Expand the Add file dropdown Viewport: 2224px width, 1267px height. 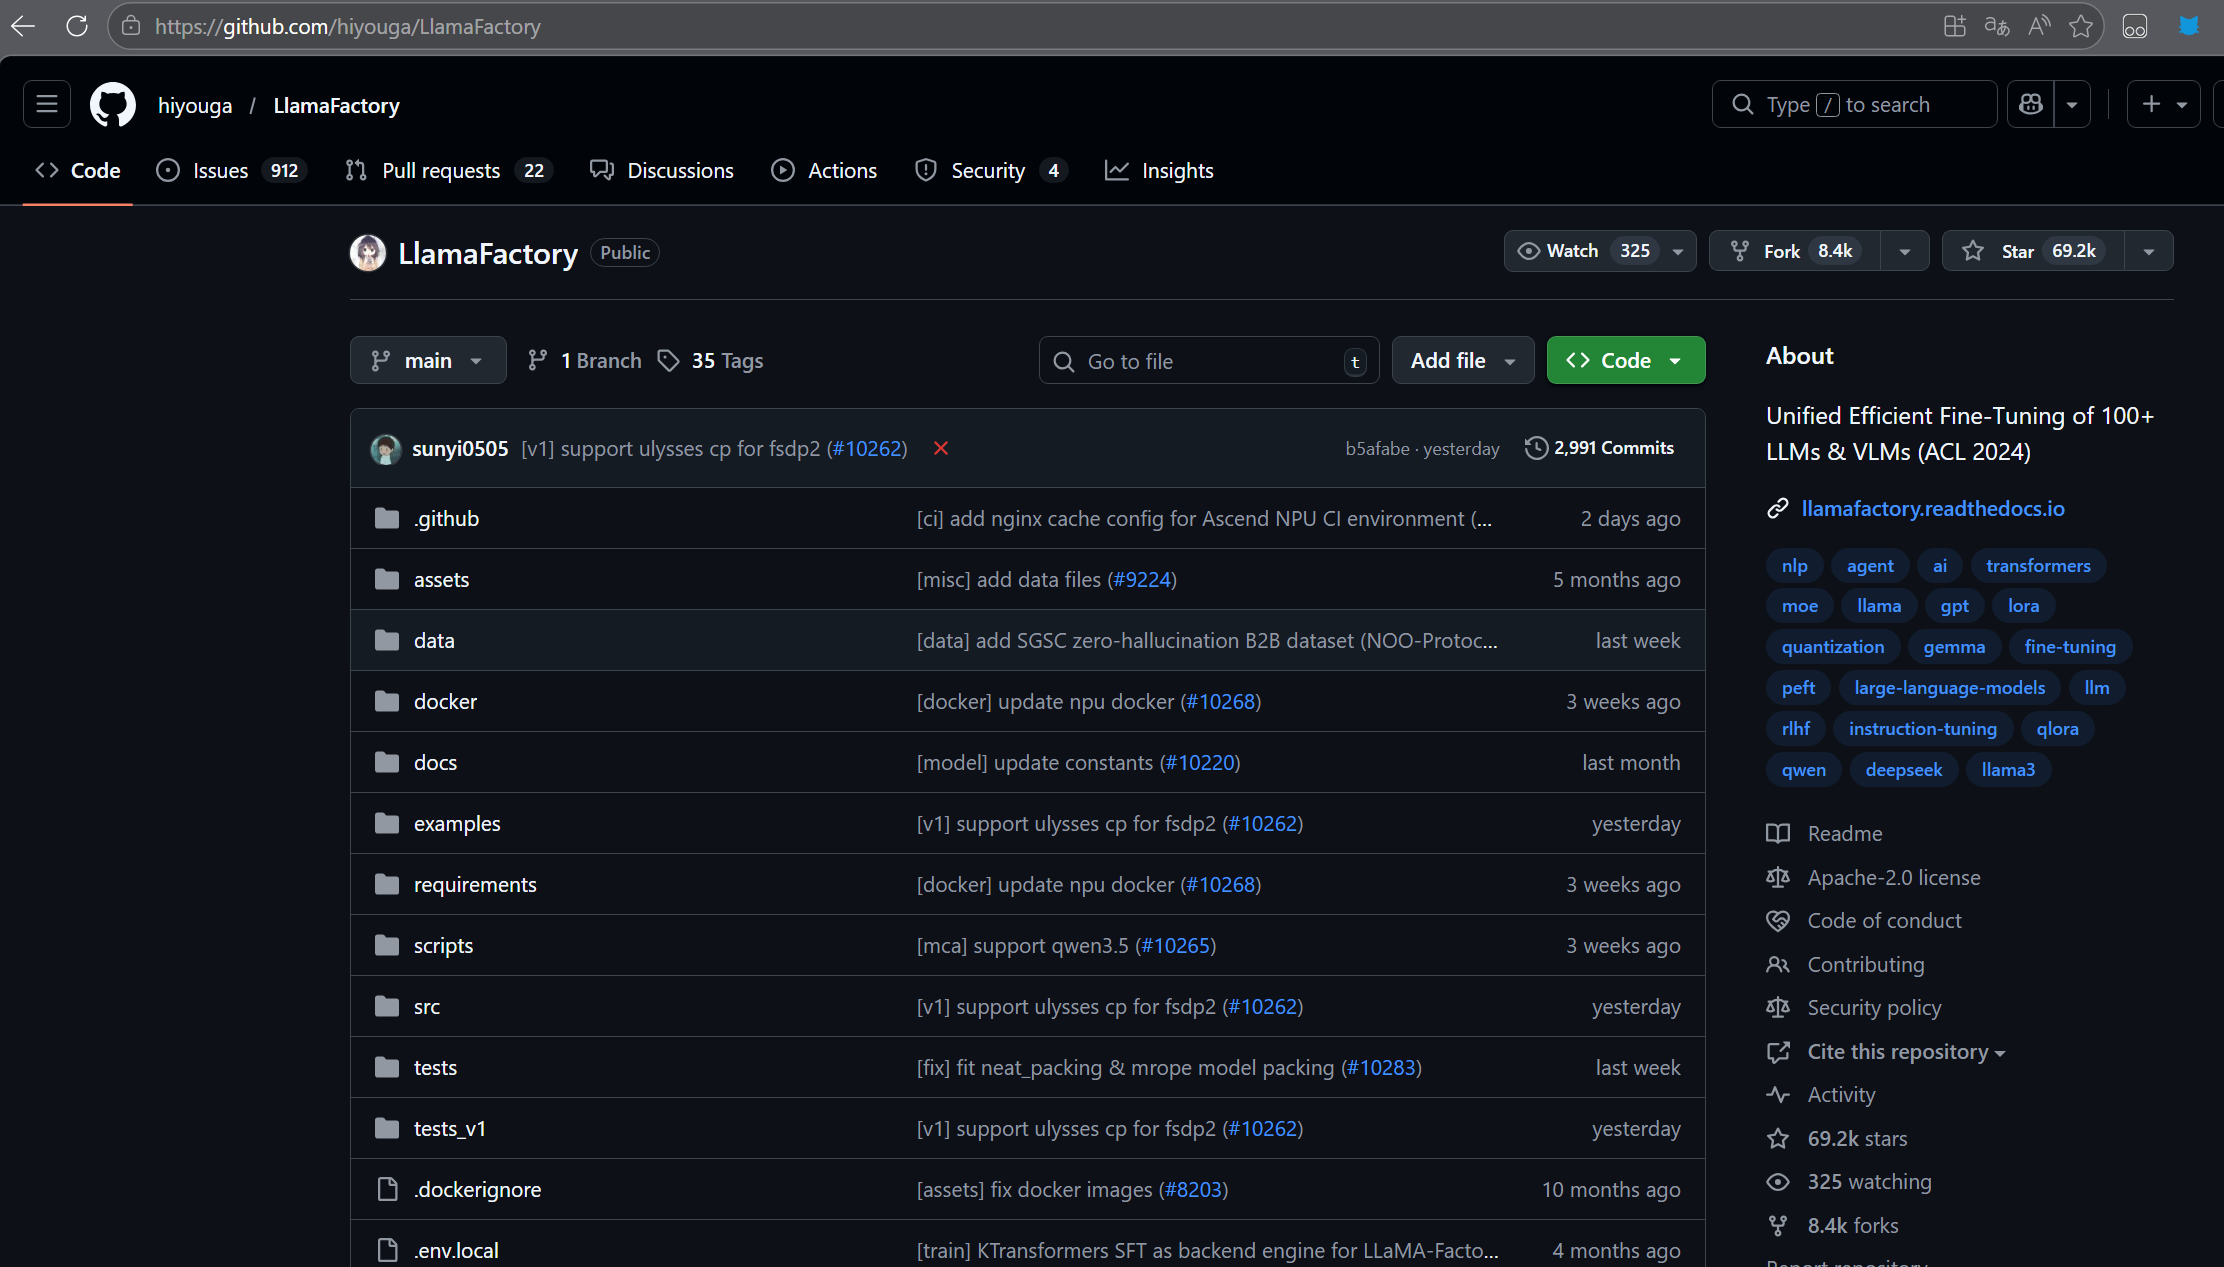pos(1462,361)
